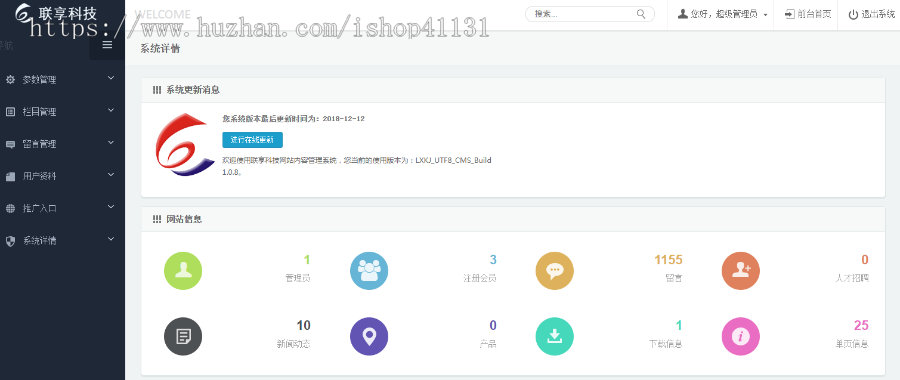Click the folder icon beside 用户资料
This screenshot has width=900, height=380.
[10, 177]
